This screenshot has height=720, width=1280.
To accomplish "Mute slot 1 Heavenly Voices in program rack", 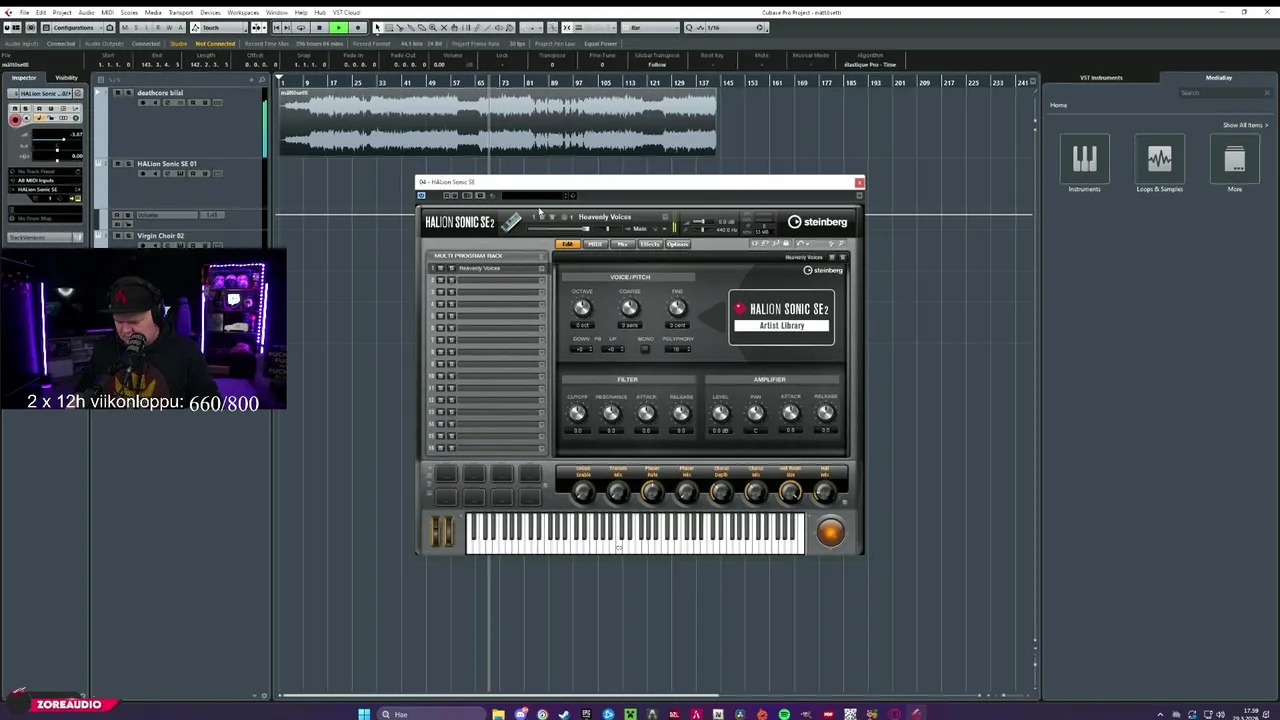I will (x=440, y=268).
